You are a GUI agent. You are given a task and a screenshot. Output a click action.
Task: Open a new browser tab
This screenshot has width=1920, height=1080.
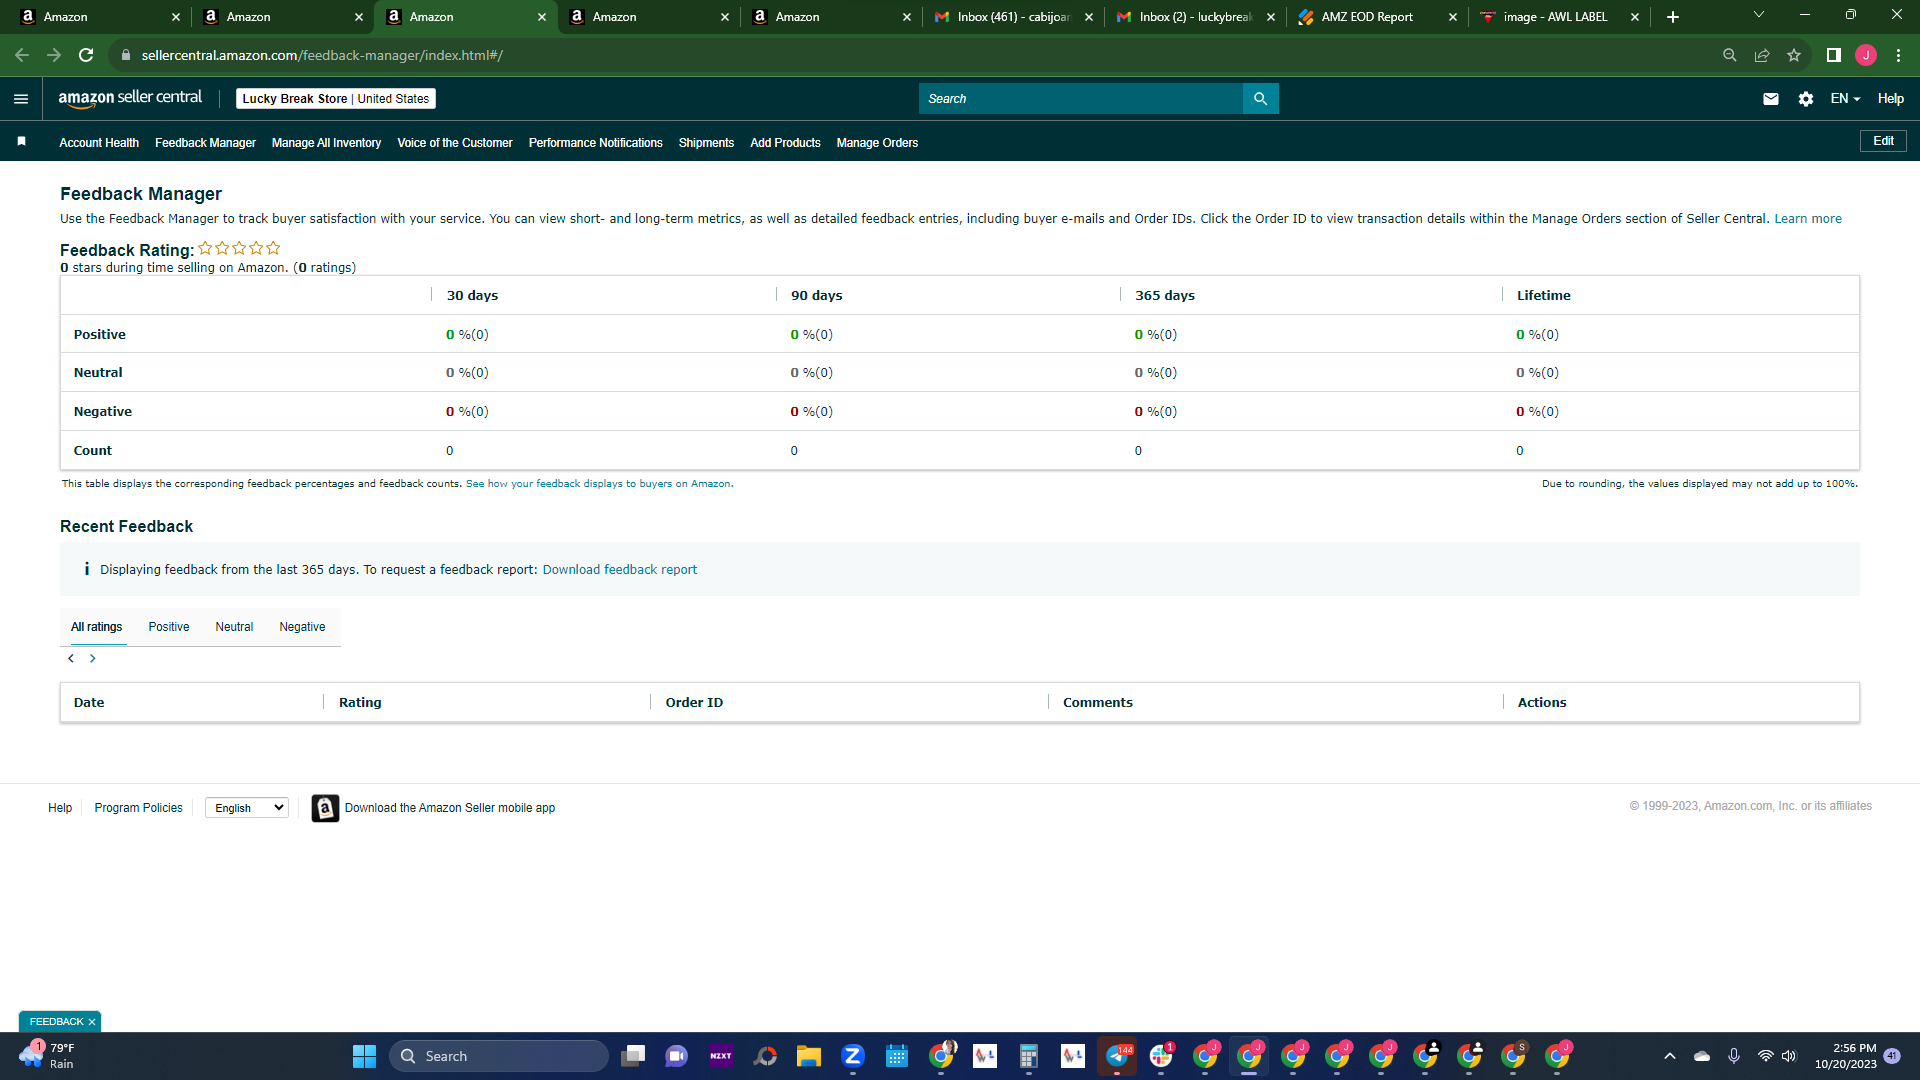[x=1673, y=17]
